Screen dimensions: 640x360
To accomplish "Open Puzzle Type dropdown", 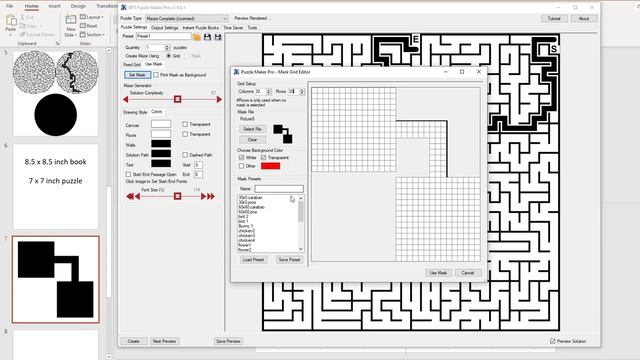I will pyautogui.click(x=187, y=18).
